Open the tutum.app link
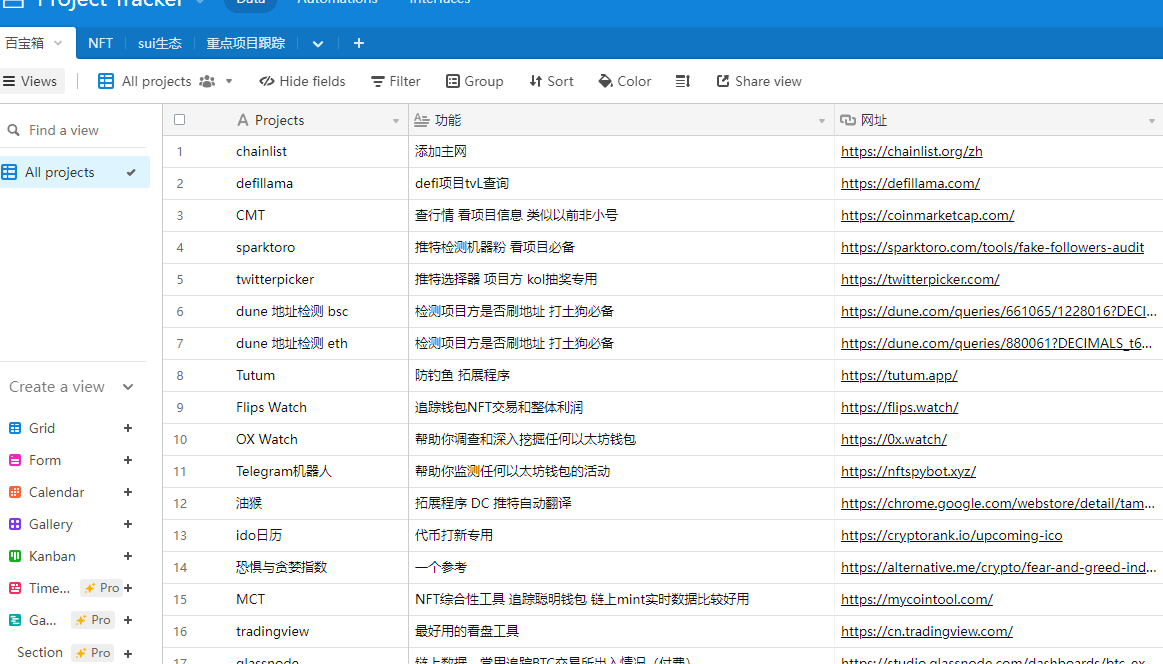 pos(899,375)
